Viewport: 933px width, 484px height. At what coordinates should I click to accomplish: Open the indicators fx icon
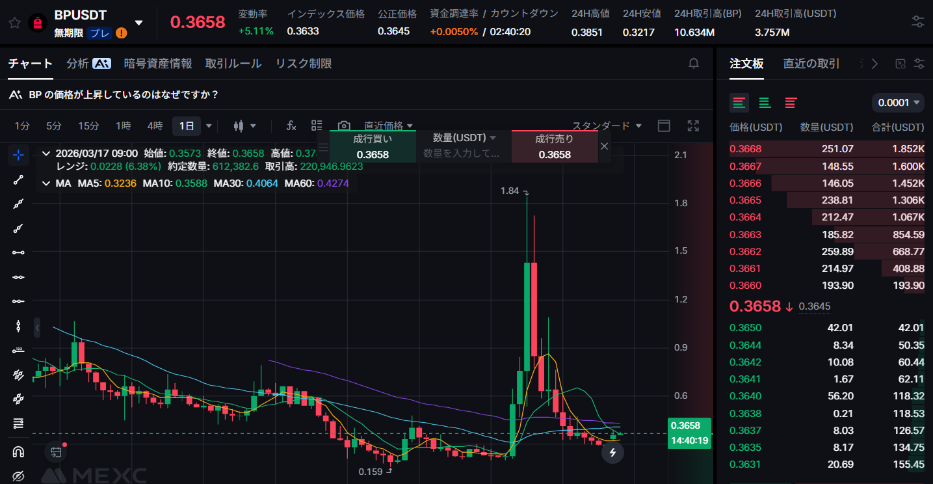(x=291, y=126)
